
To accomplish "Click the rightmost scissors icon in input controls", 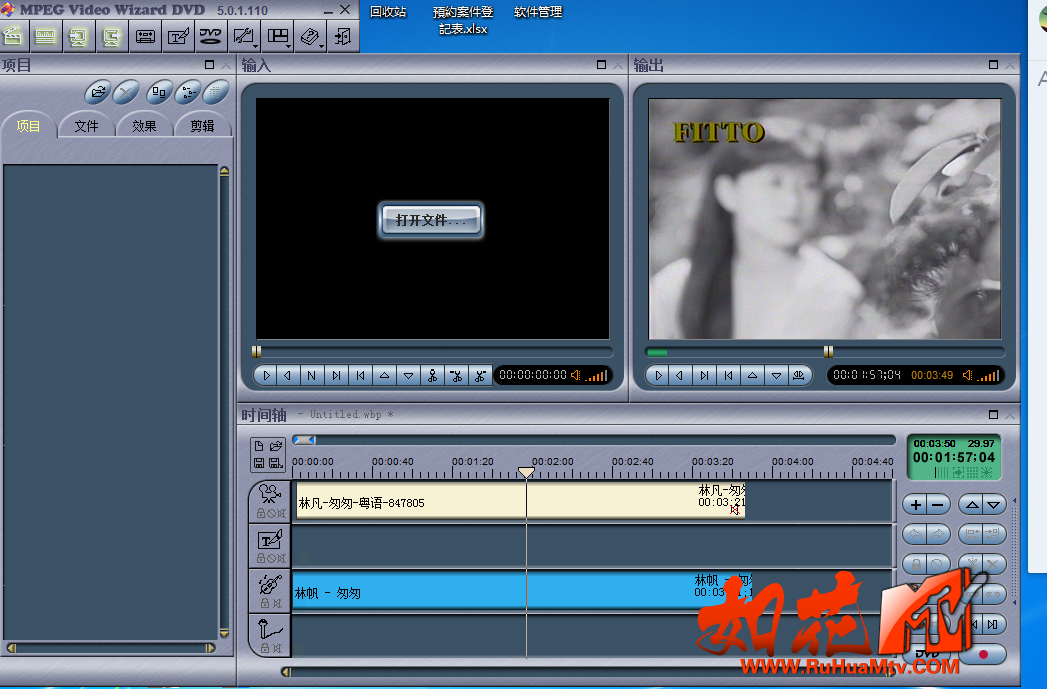I will click(480, 376).
